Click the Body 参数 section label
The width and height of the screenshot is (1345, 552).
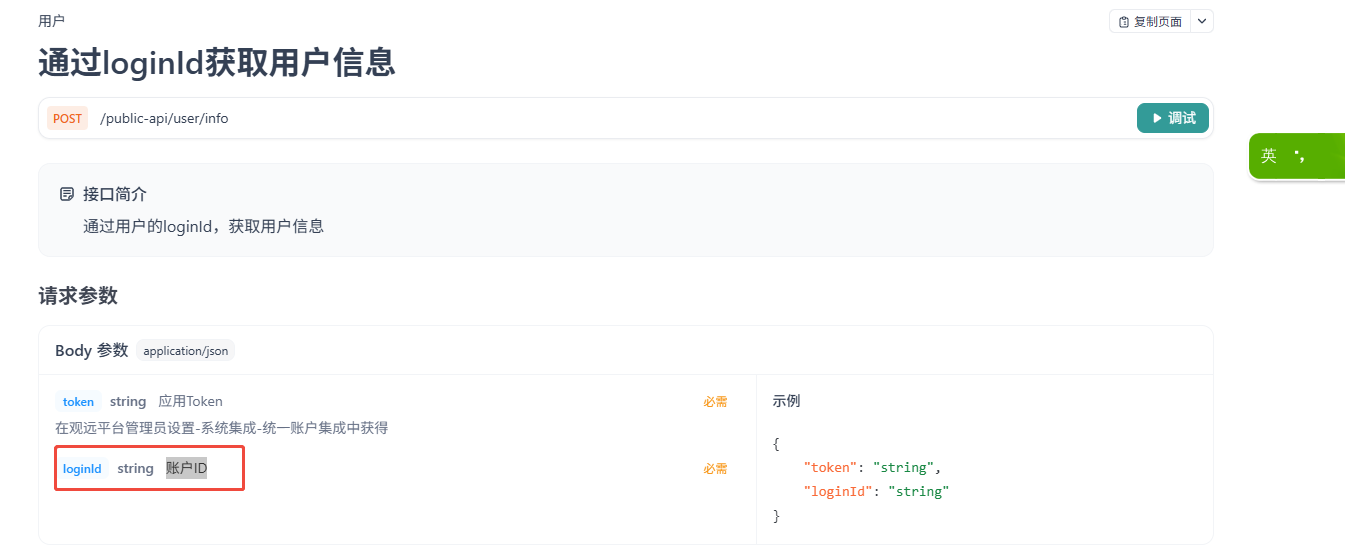92,350
